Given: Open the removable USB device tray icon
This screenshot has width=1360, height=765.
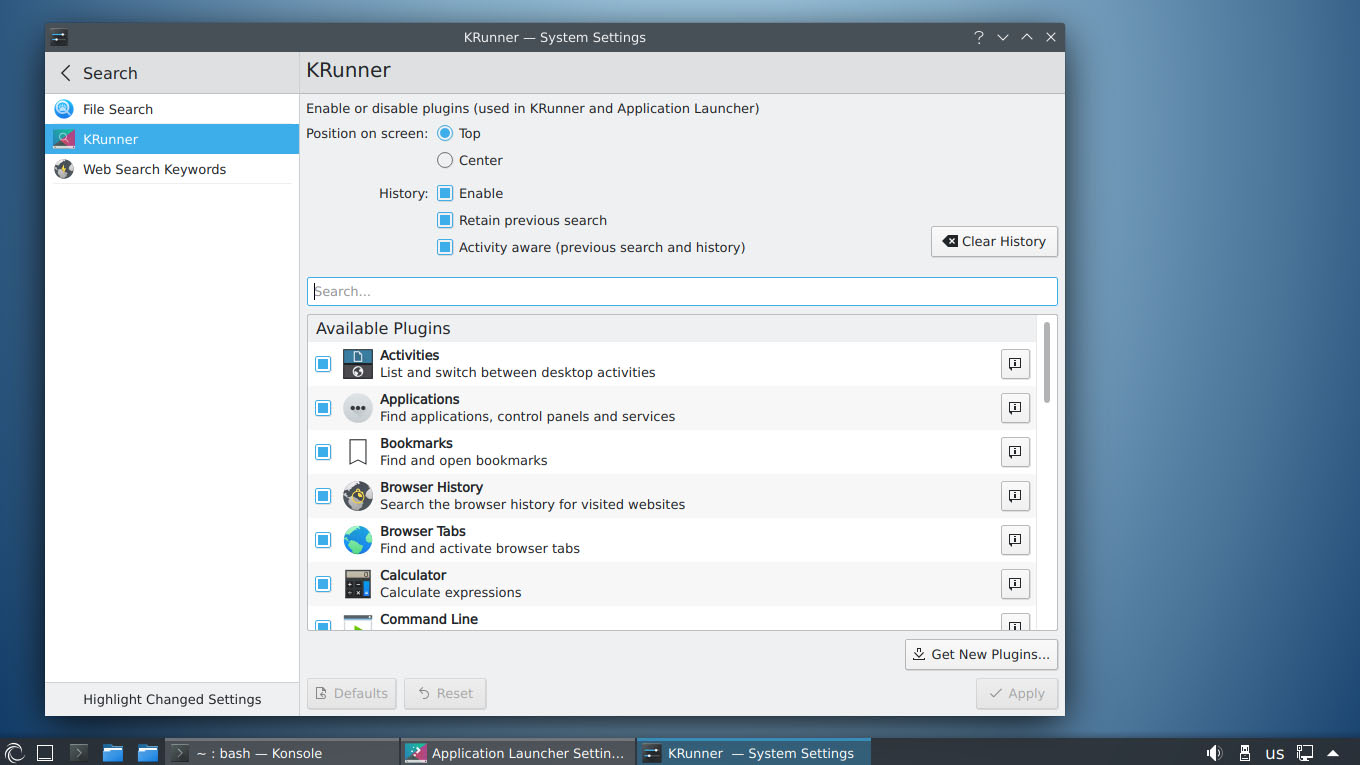Looking at the screenshot, I should click(1245, 752).
